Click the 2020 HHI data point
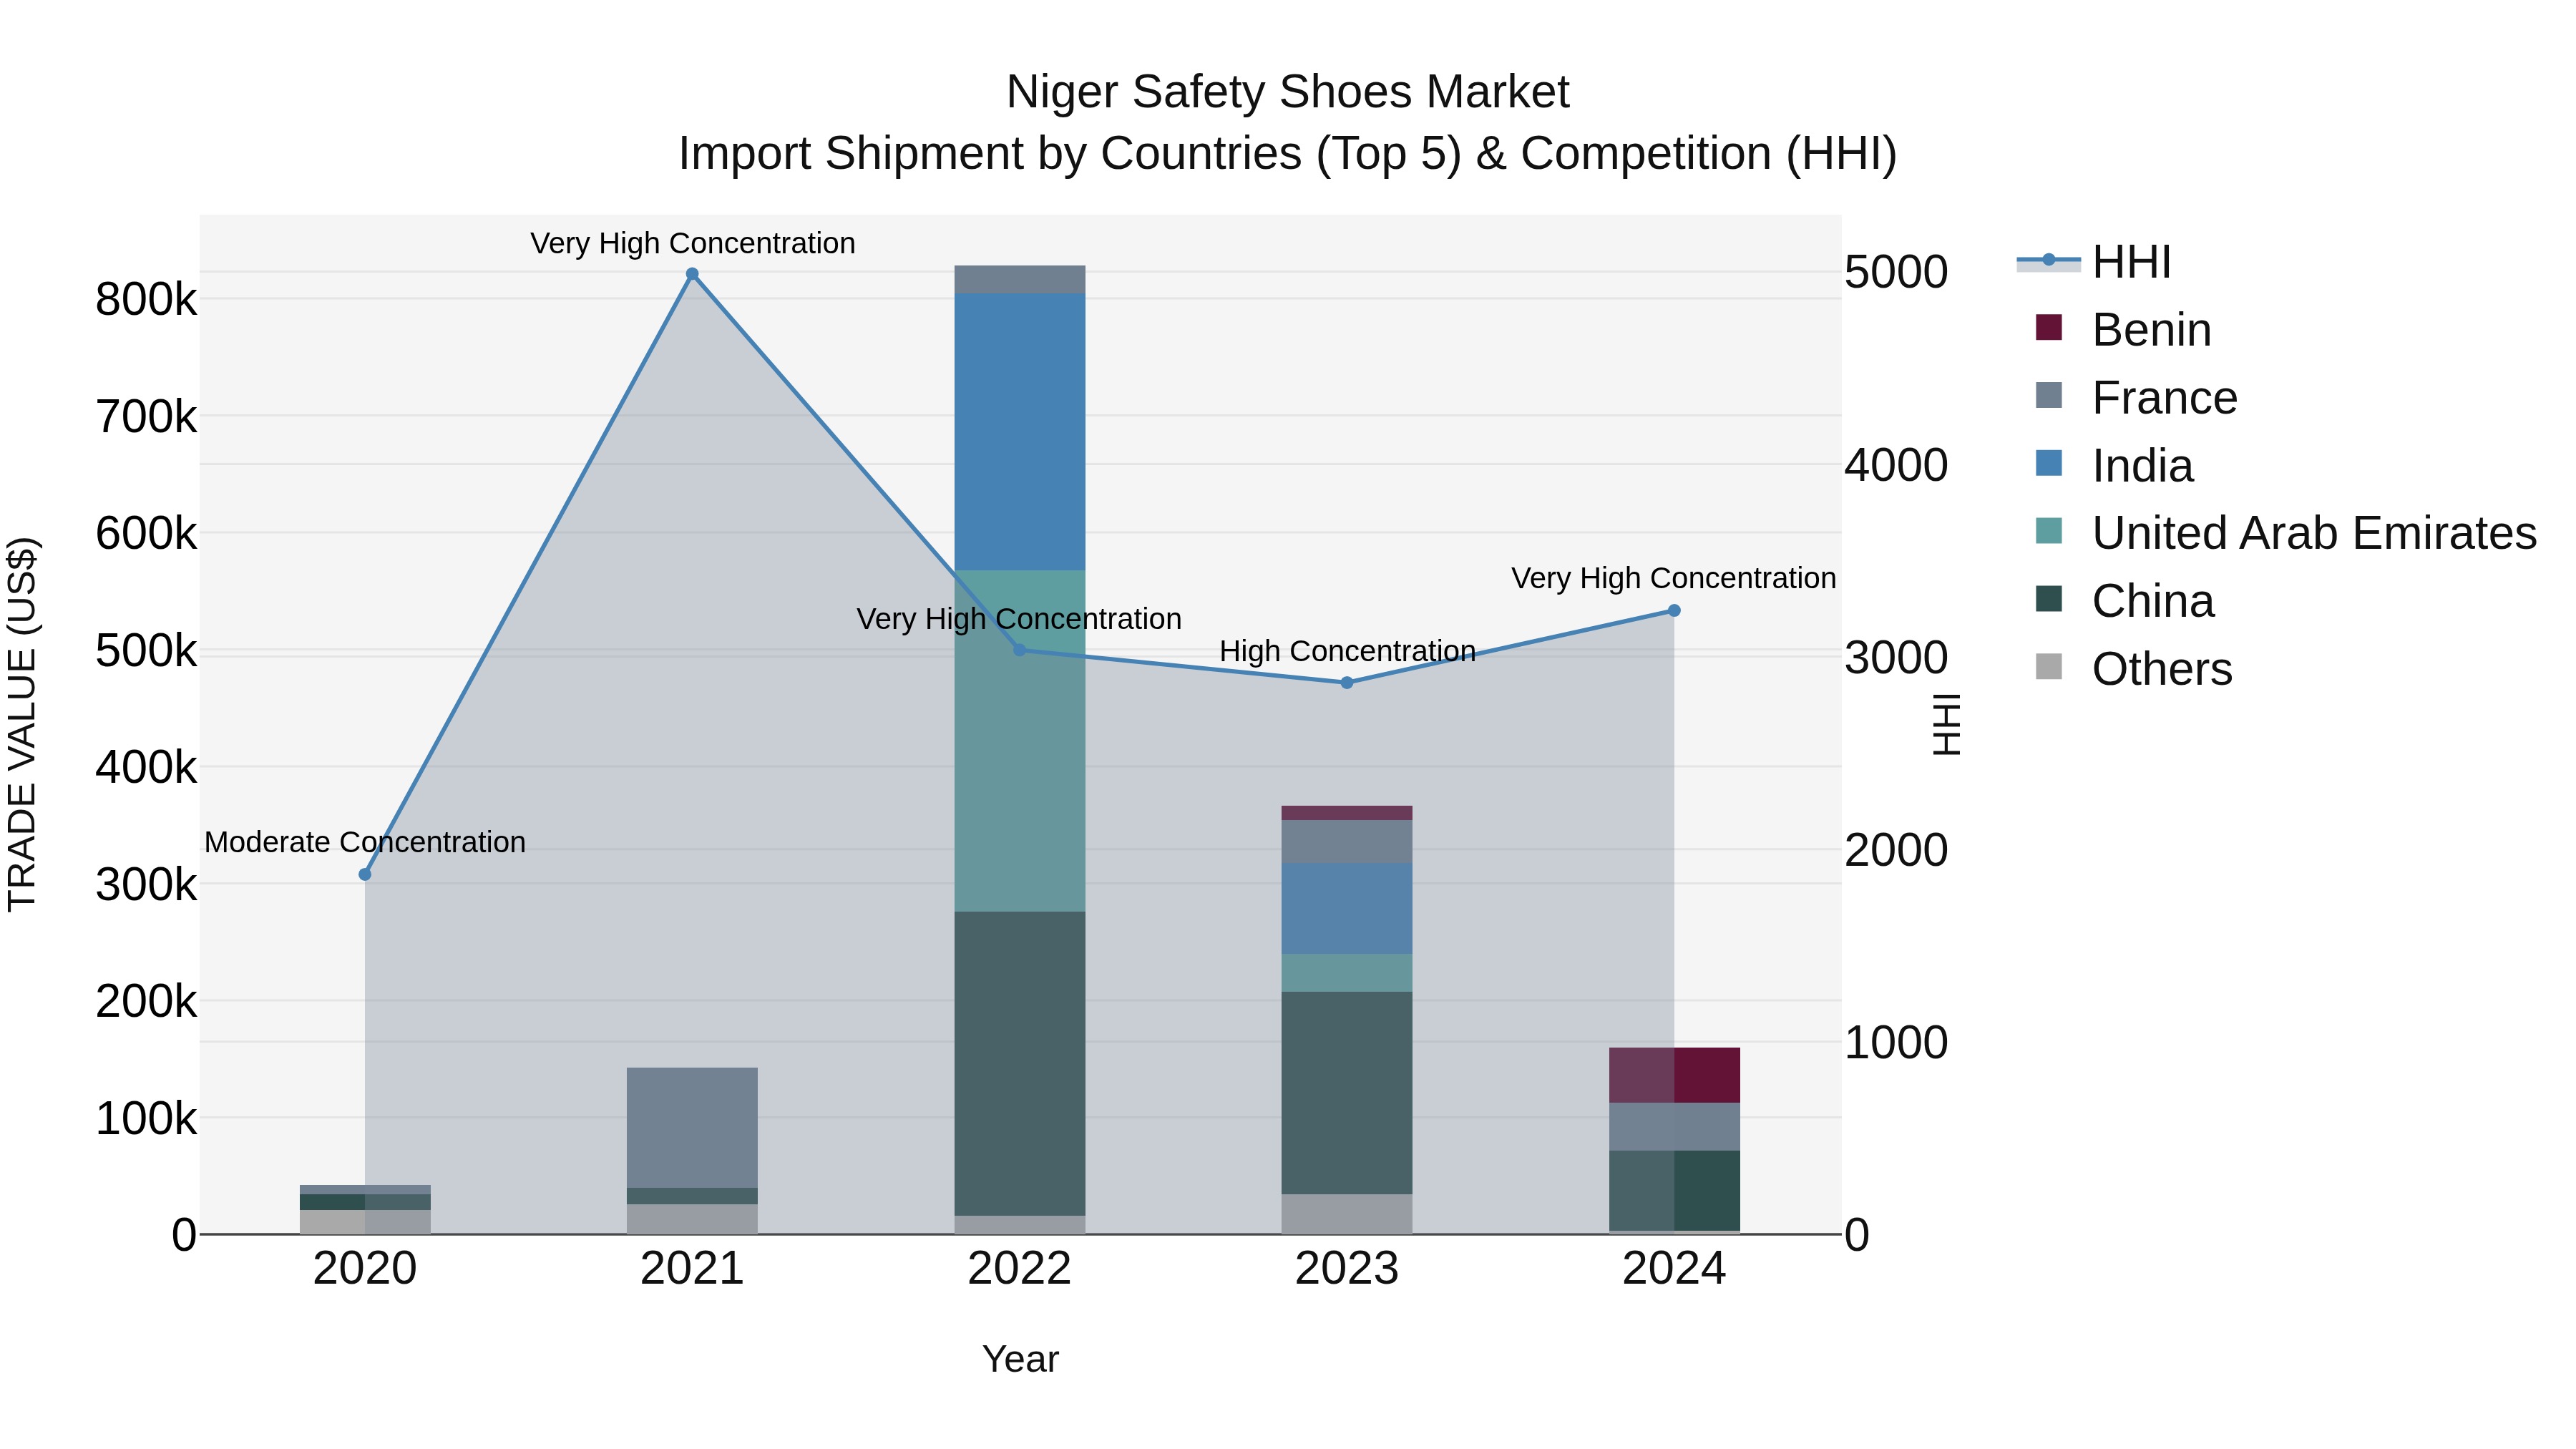 [365, 874]
